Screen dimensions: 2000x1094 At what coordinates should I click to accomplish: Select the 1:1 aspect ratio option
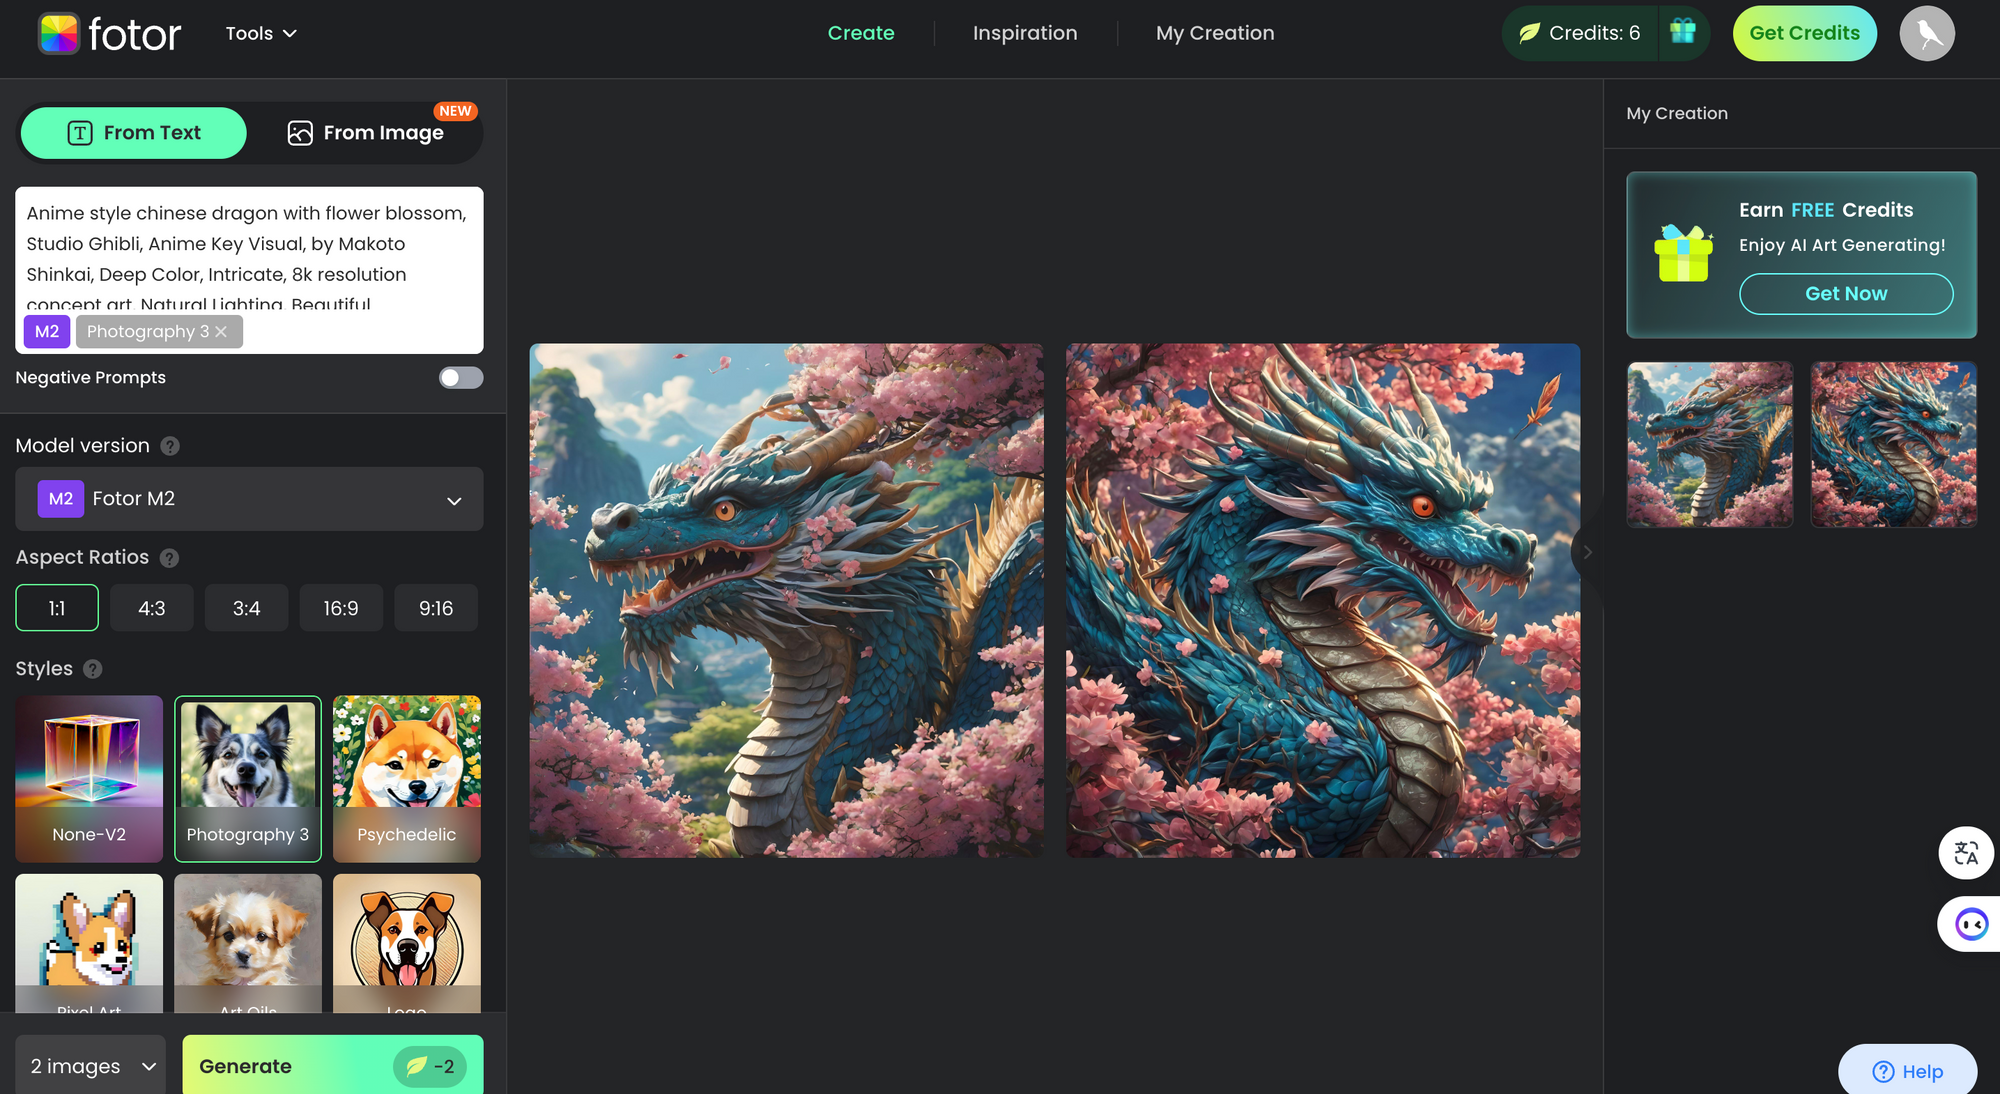pos(57,608)
